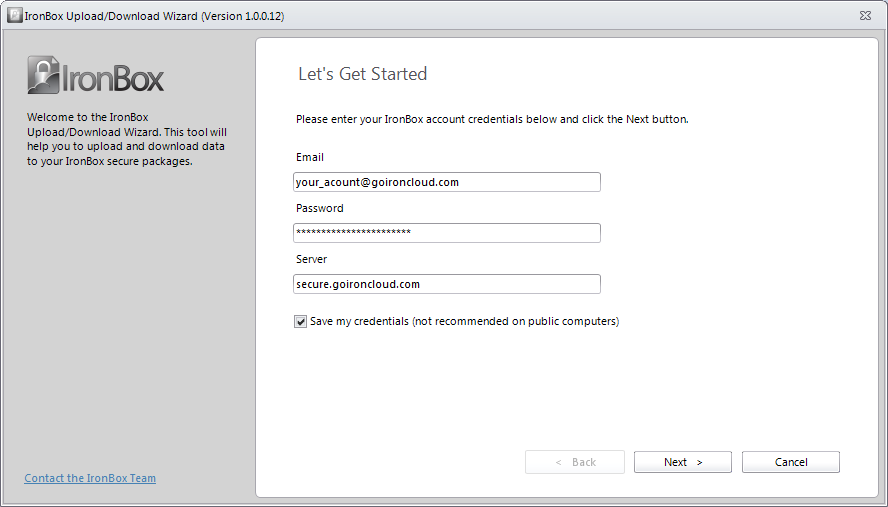Click the Server field label
The height and width of the screenshot is (507, 888).
point(312,259)
